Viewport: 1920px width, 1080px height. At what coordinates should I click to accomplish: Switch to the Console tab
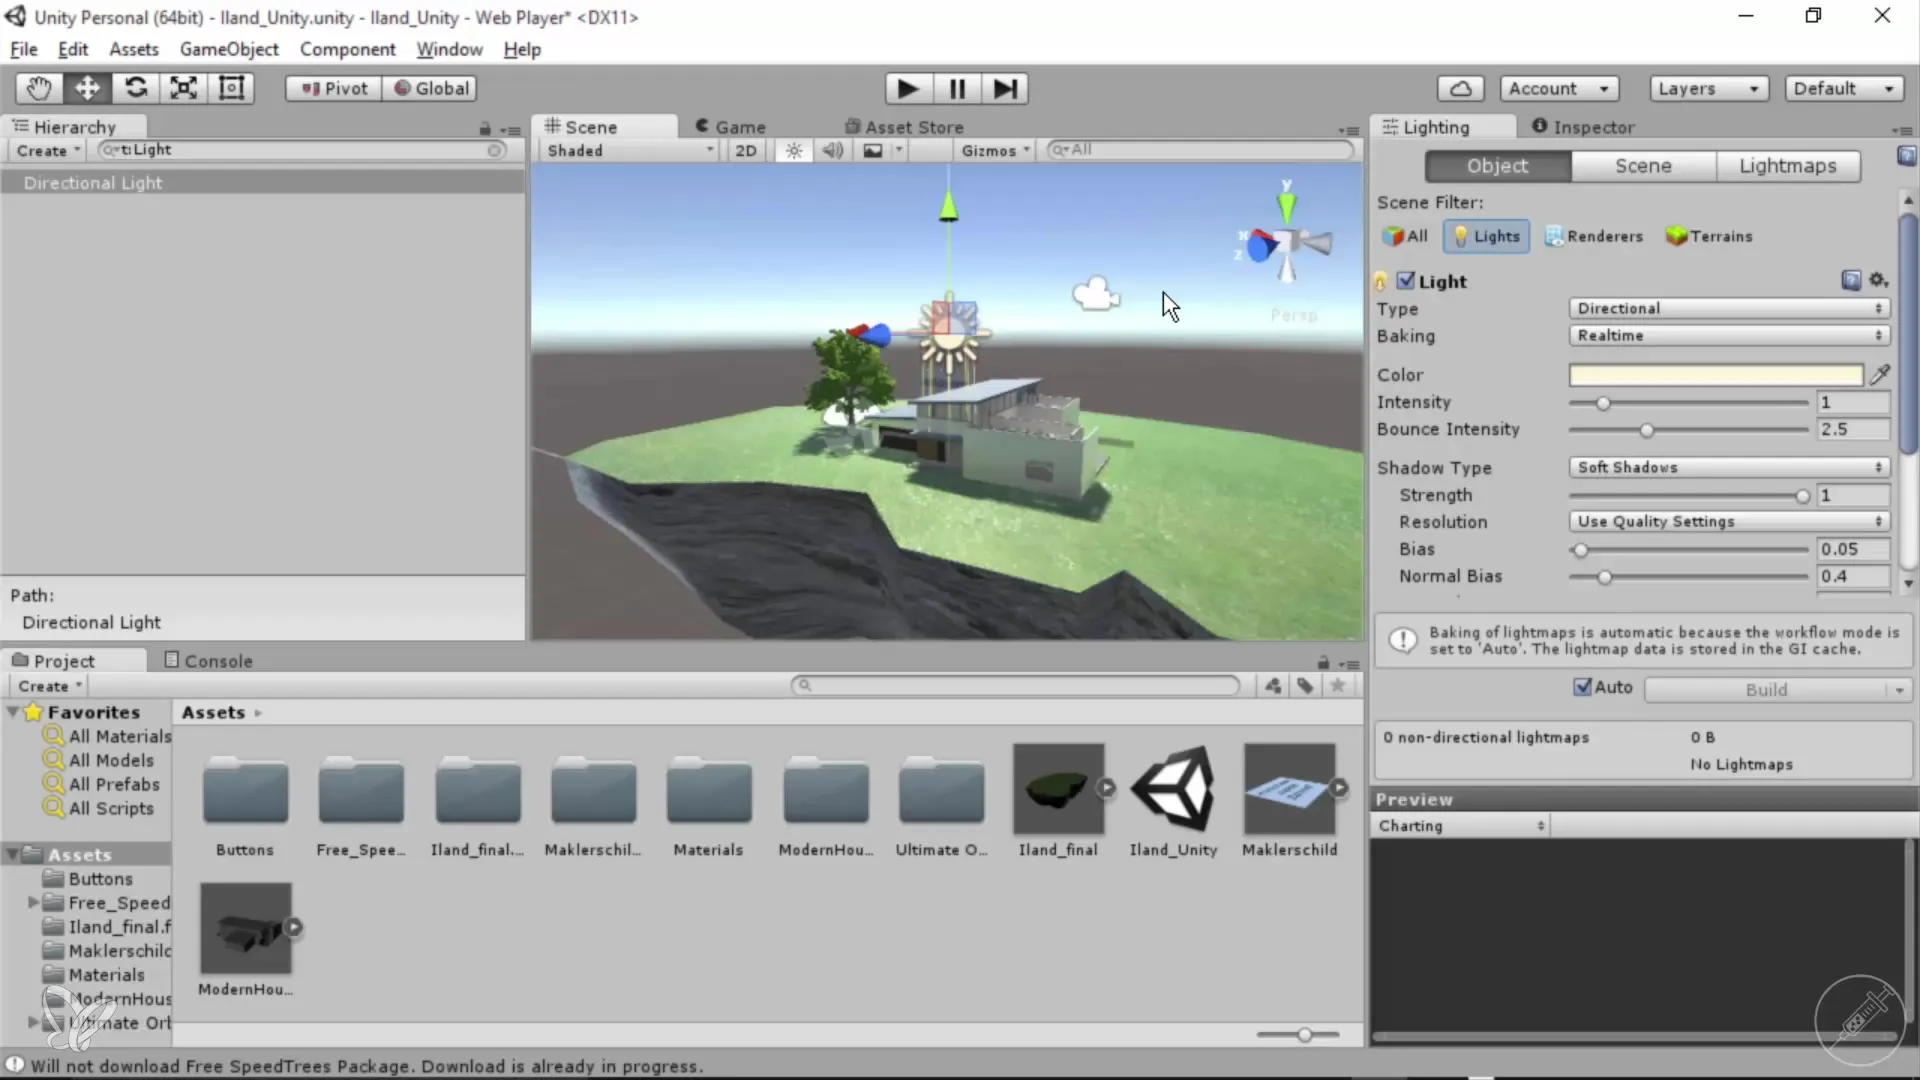[208, 661]
